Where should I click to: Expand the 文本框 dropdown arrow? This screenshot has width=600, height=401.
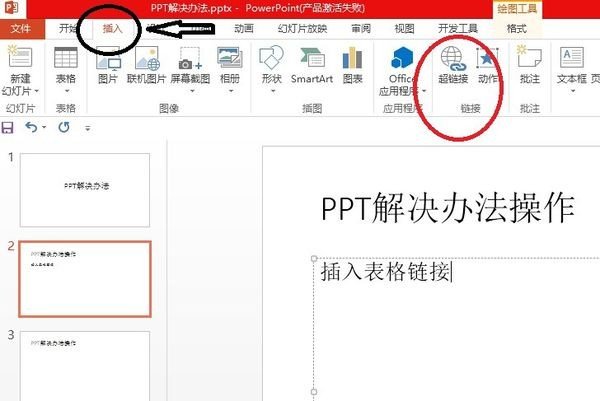(573, 91)
